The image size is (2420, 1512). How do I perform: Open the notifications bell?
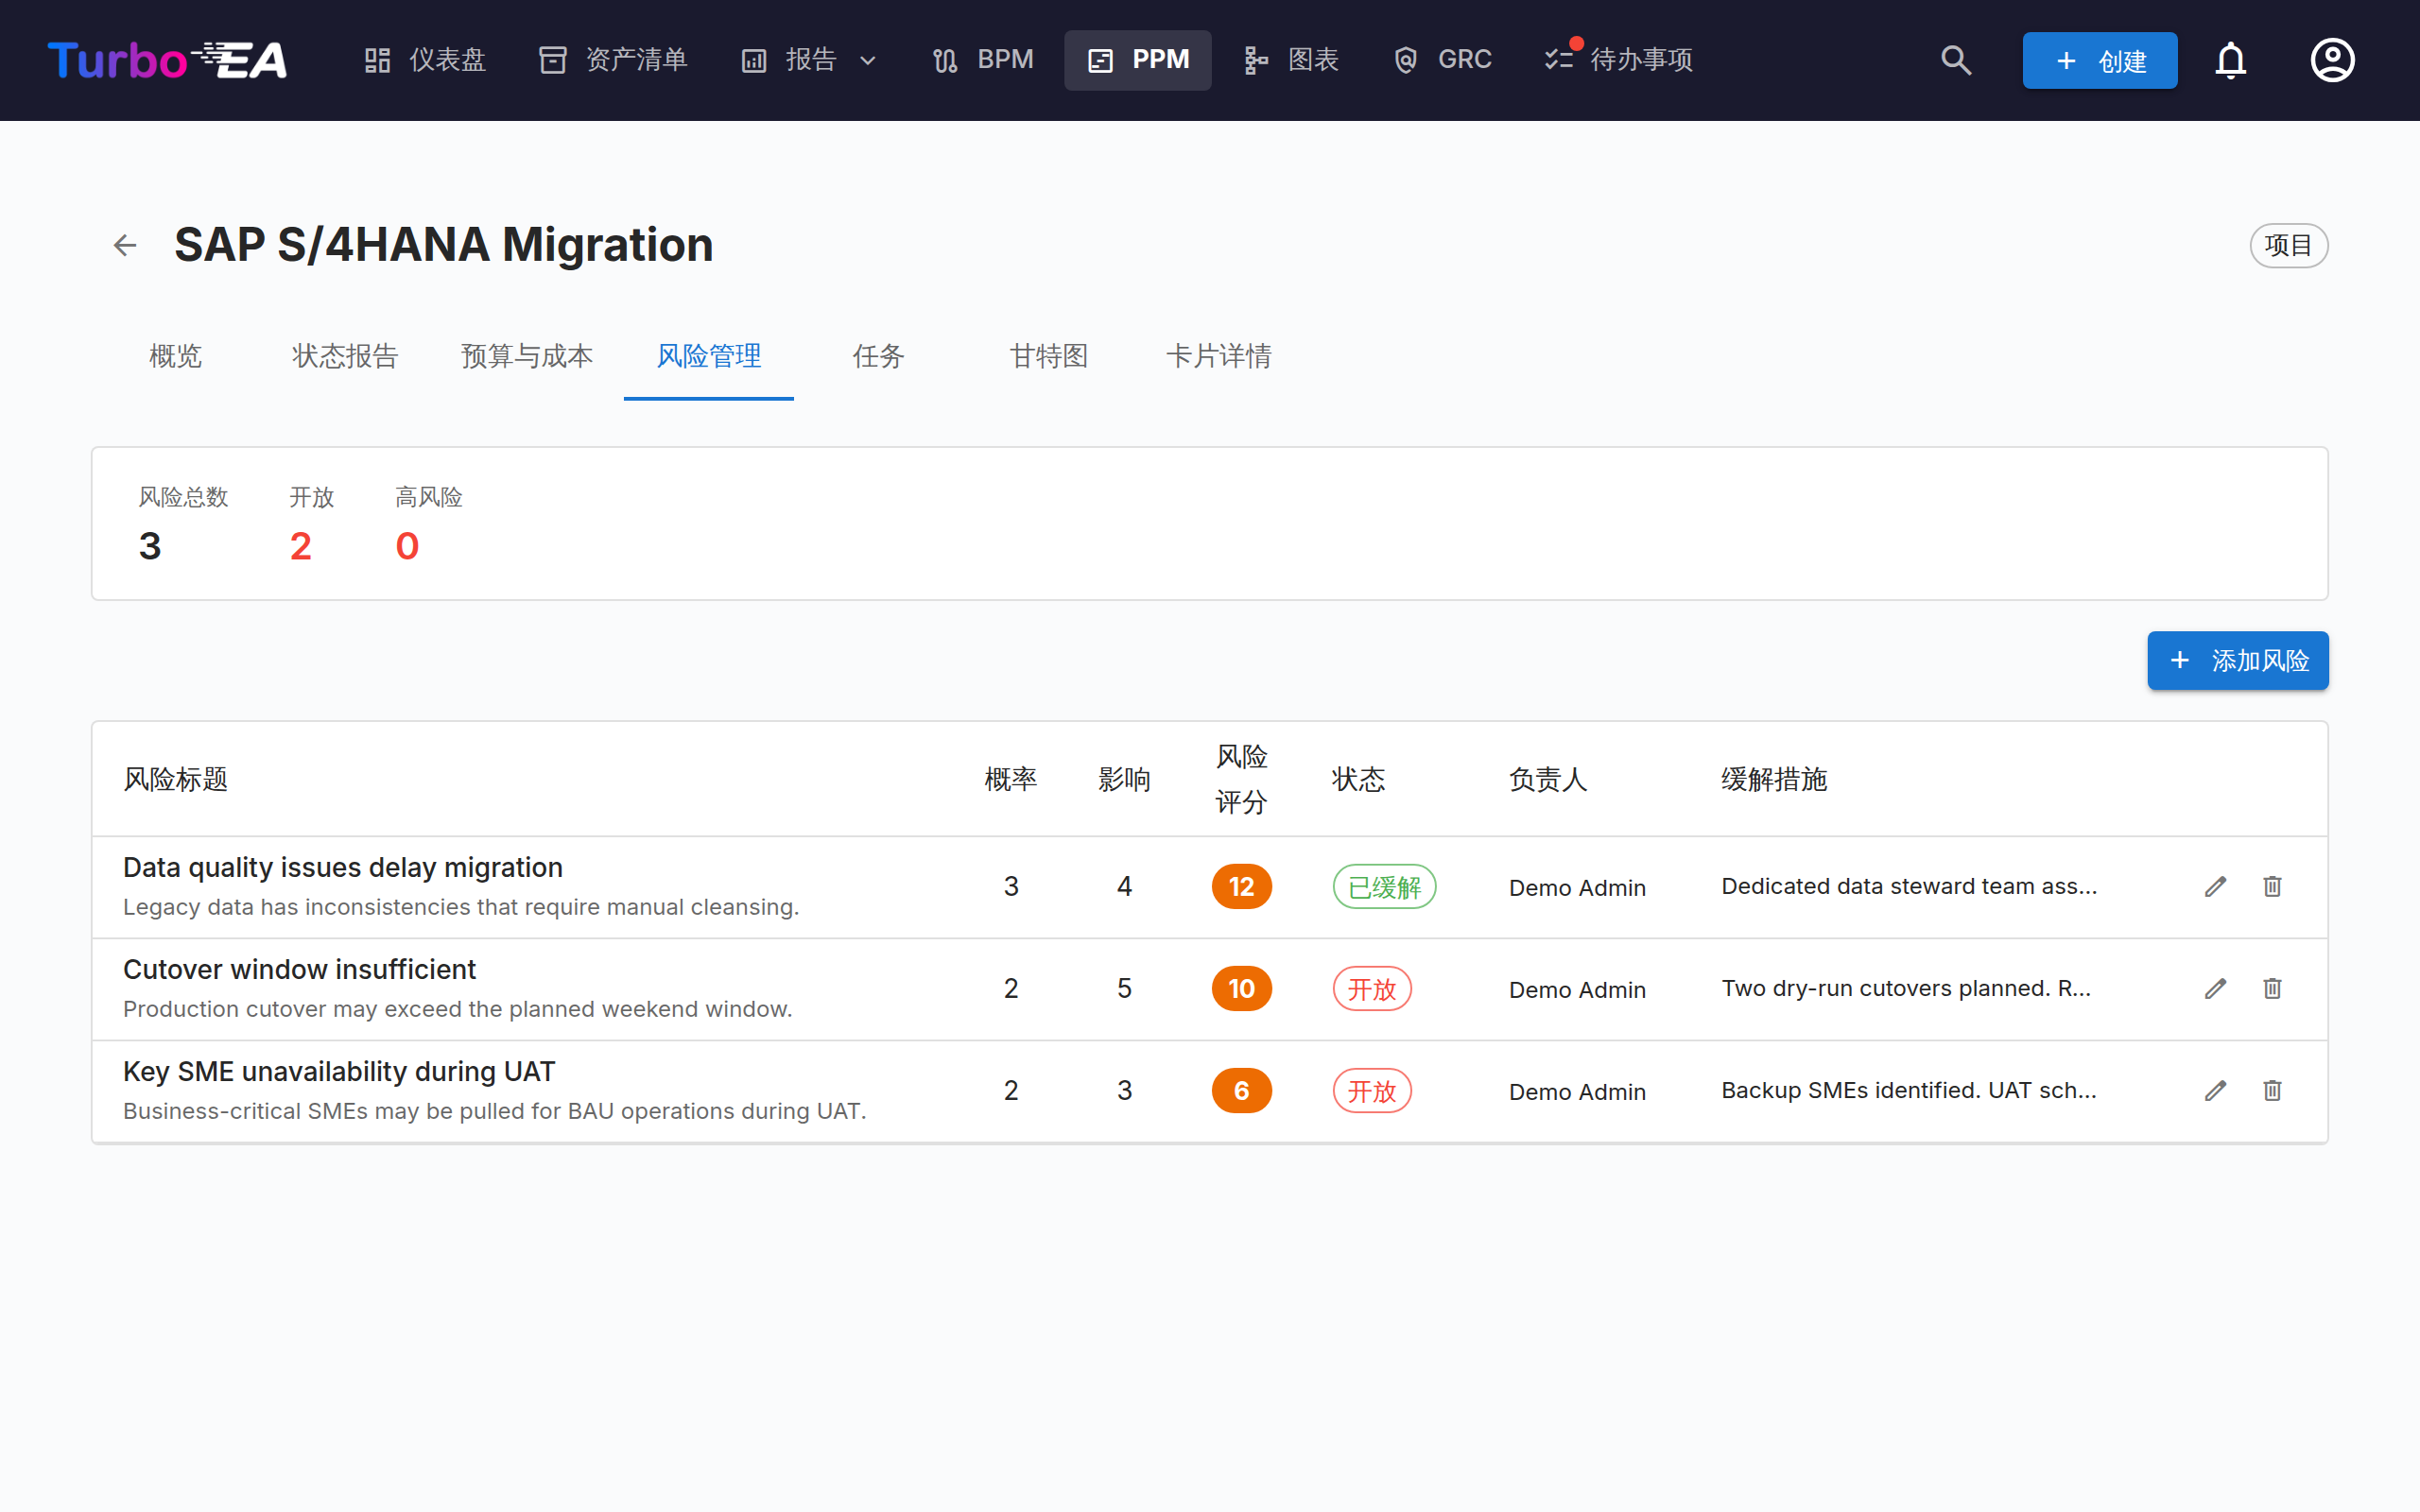coord(2230,60)
